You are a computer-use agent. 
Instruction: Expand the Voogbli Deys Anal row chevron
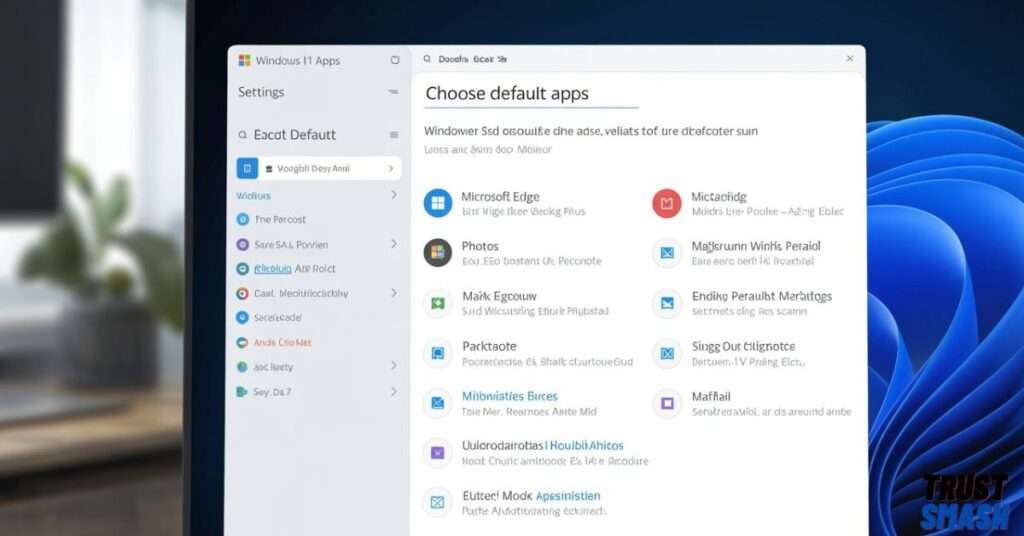pos(391,168)
